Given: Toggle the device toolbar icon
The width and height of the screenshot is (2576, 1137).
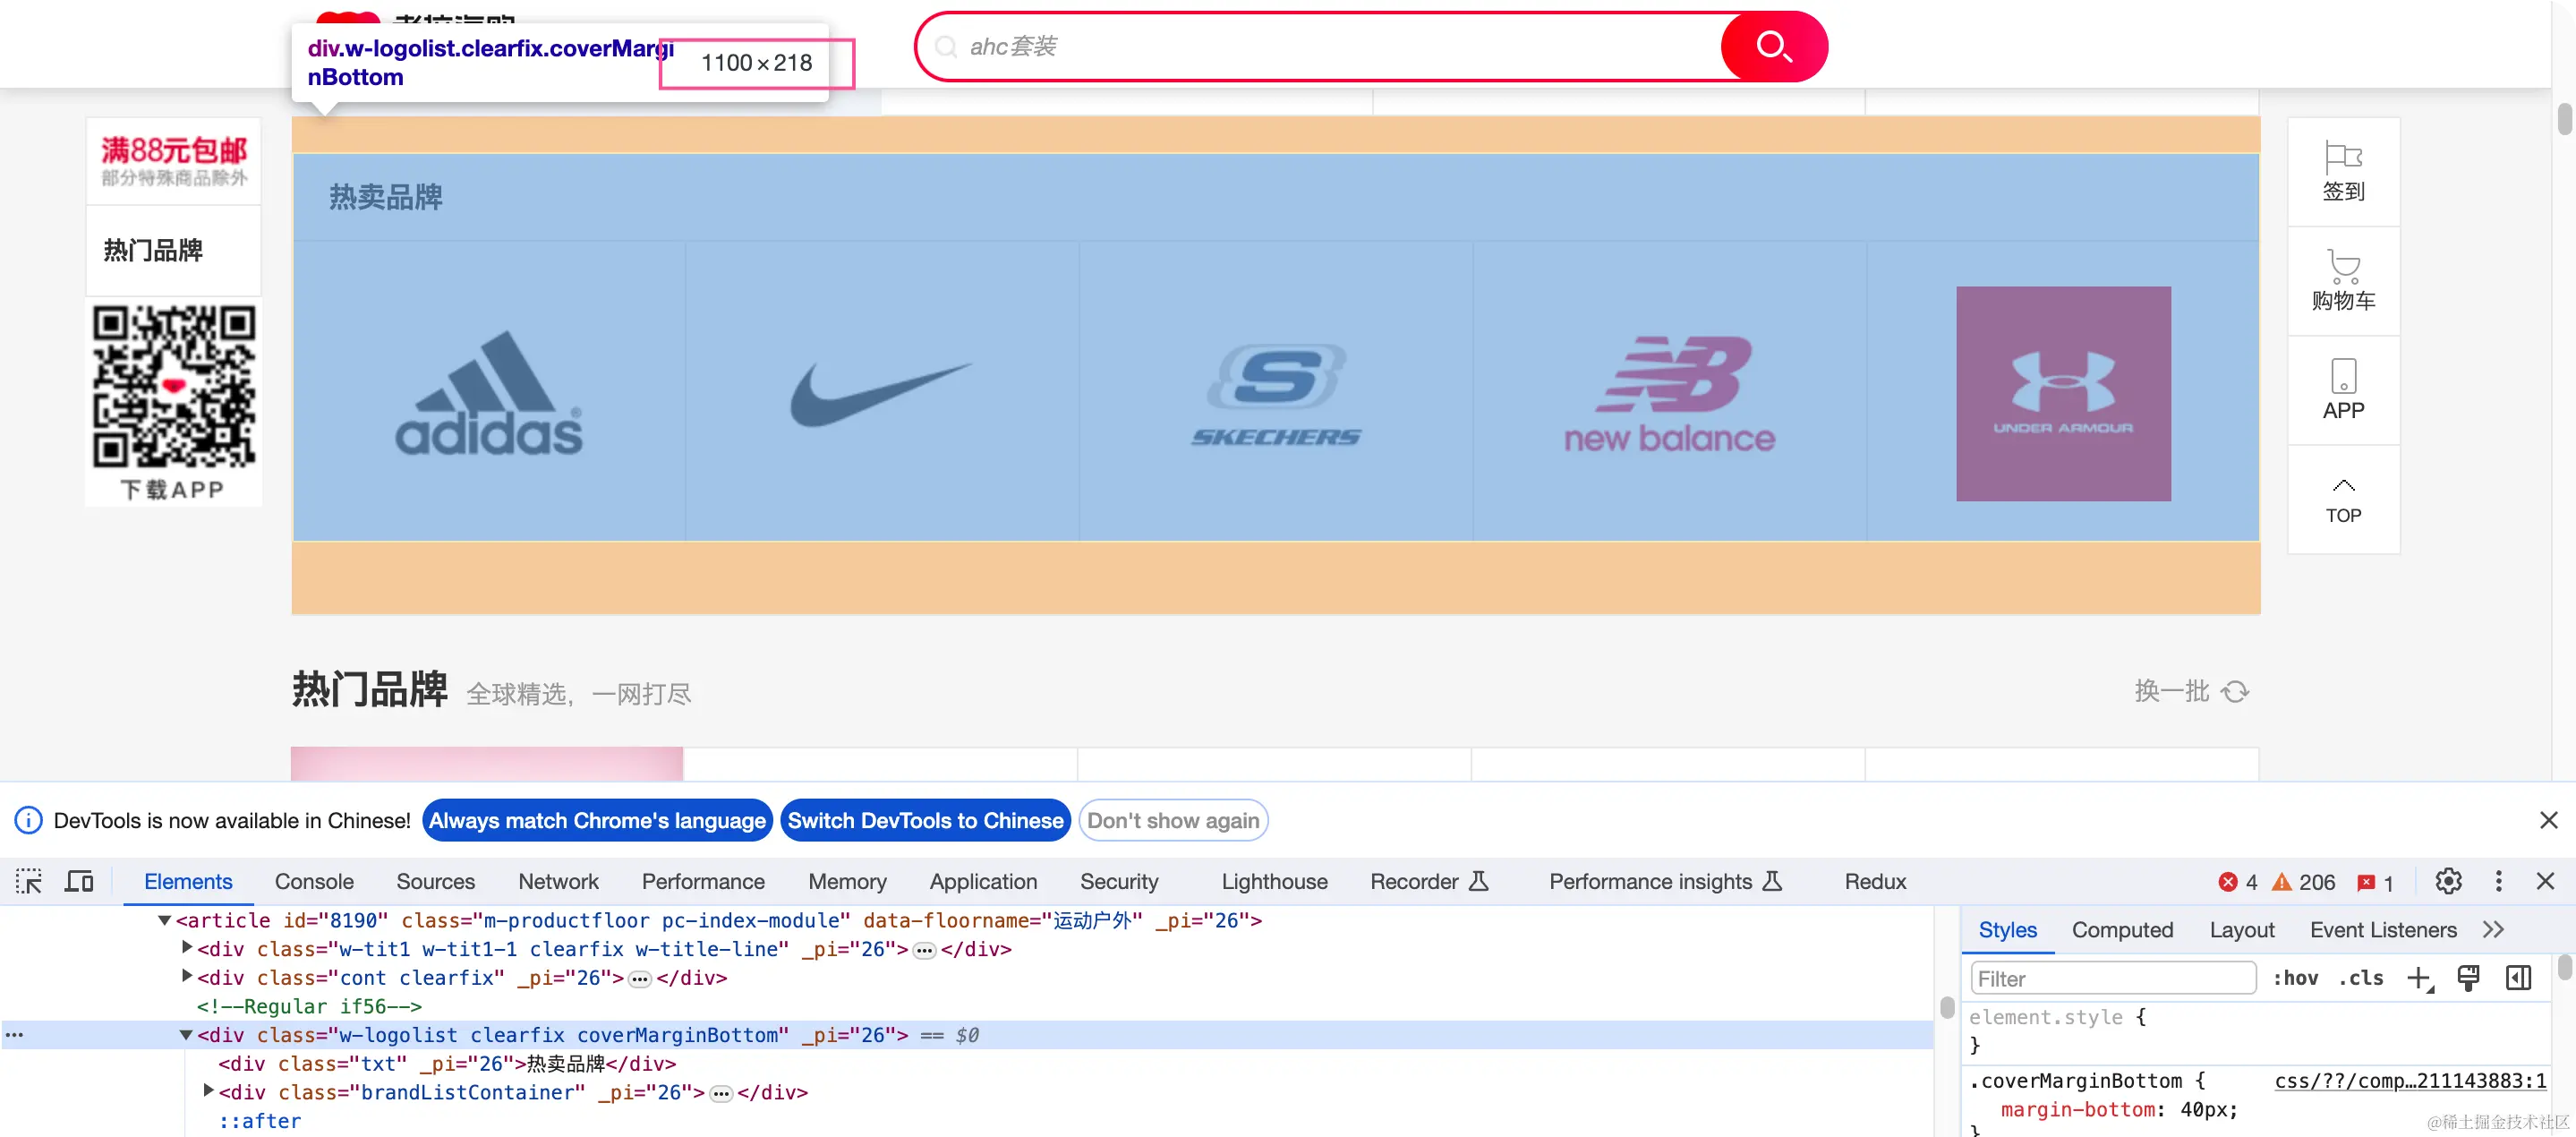Looking at the screenshot, I should pos(79,881).
